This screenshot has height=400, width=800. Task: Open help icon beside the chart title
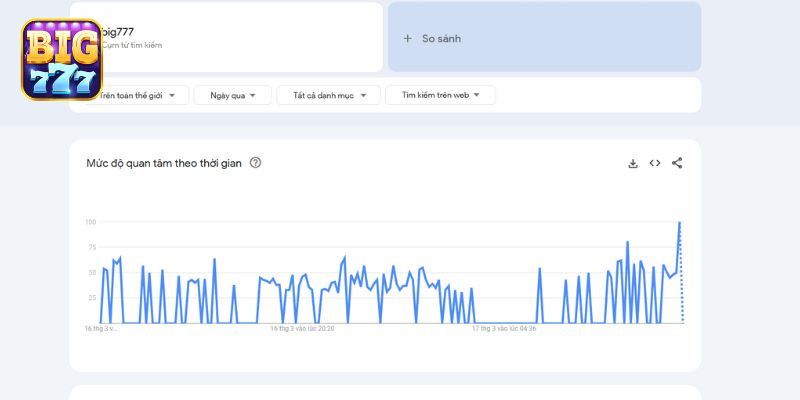pyautogui.click(x=255, y=163)
